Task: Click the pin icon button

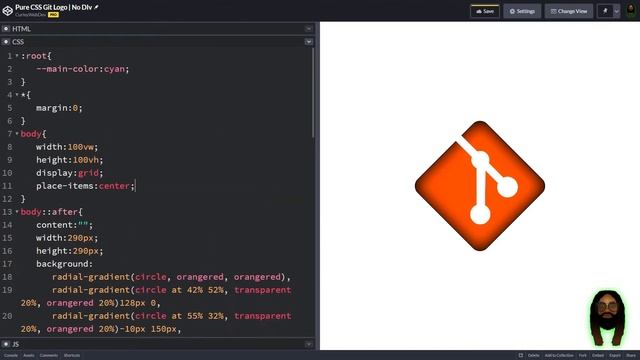Action: (x=605, y=11)
